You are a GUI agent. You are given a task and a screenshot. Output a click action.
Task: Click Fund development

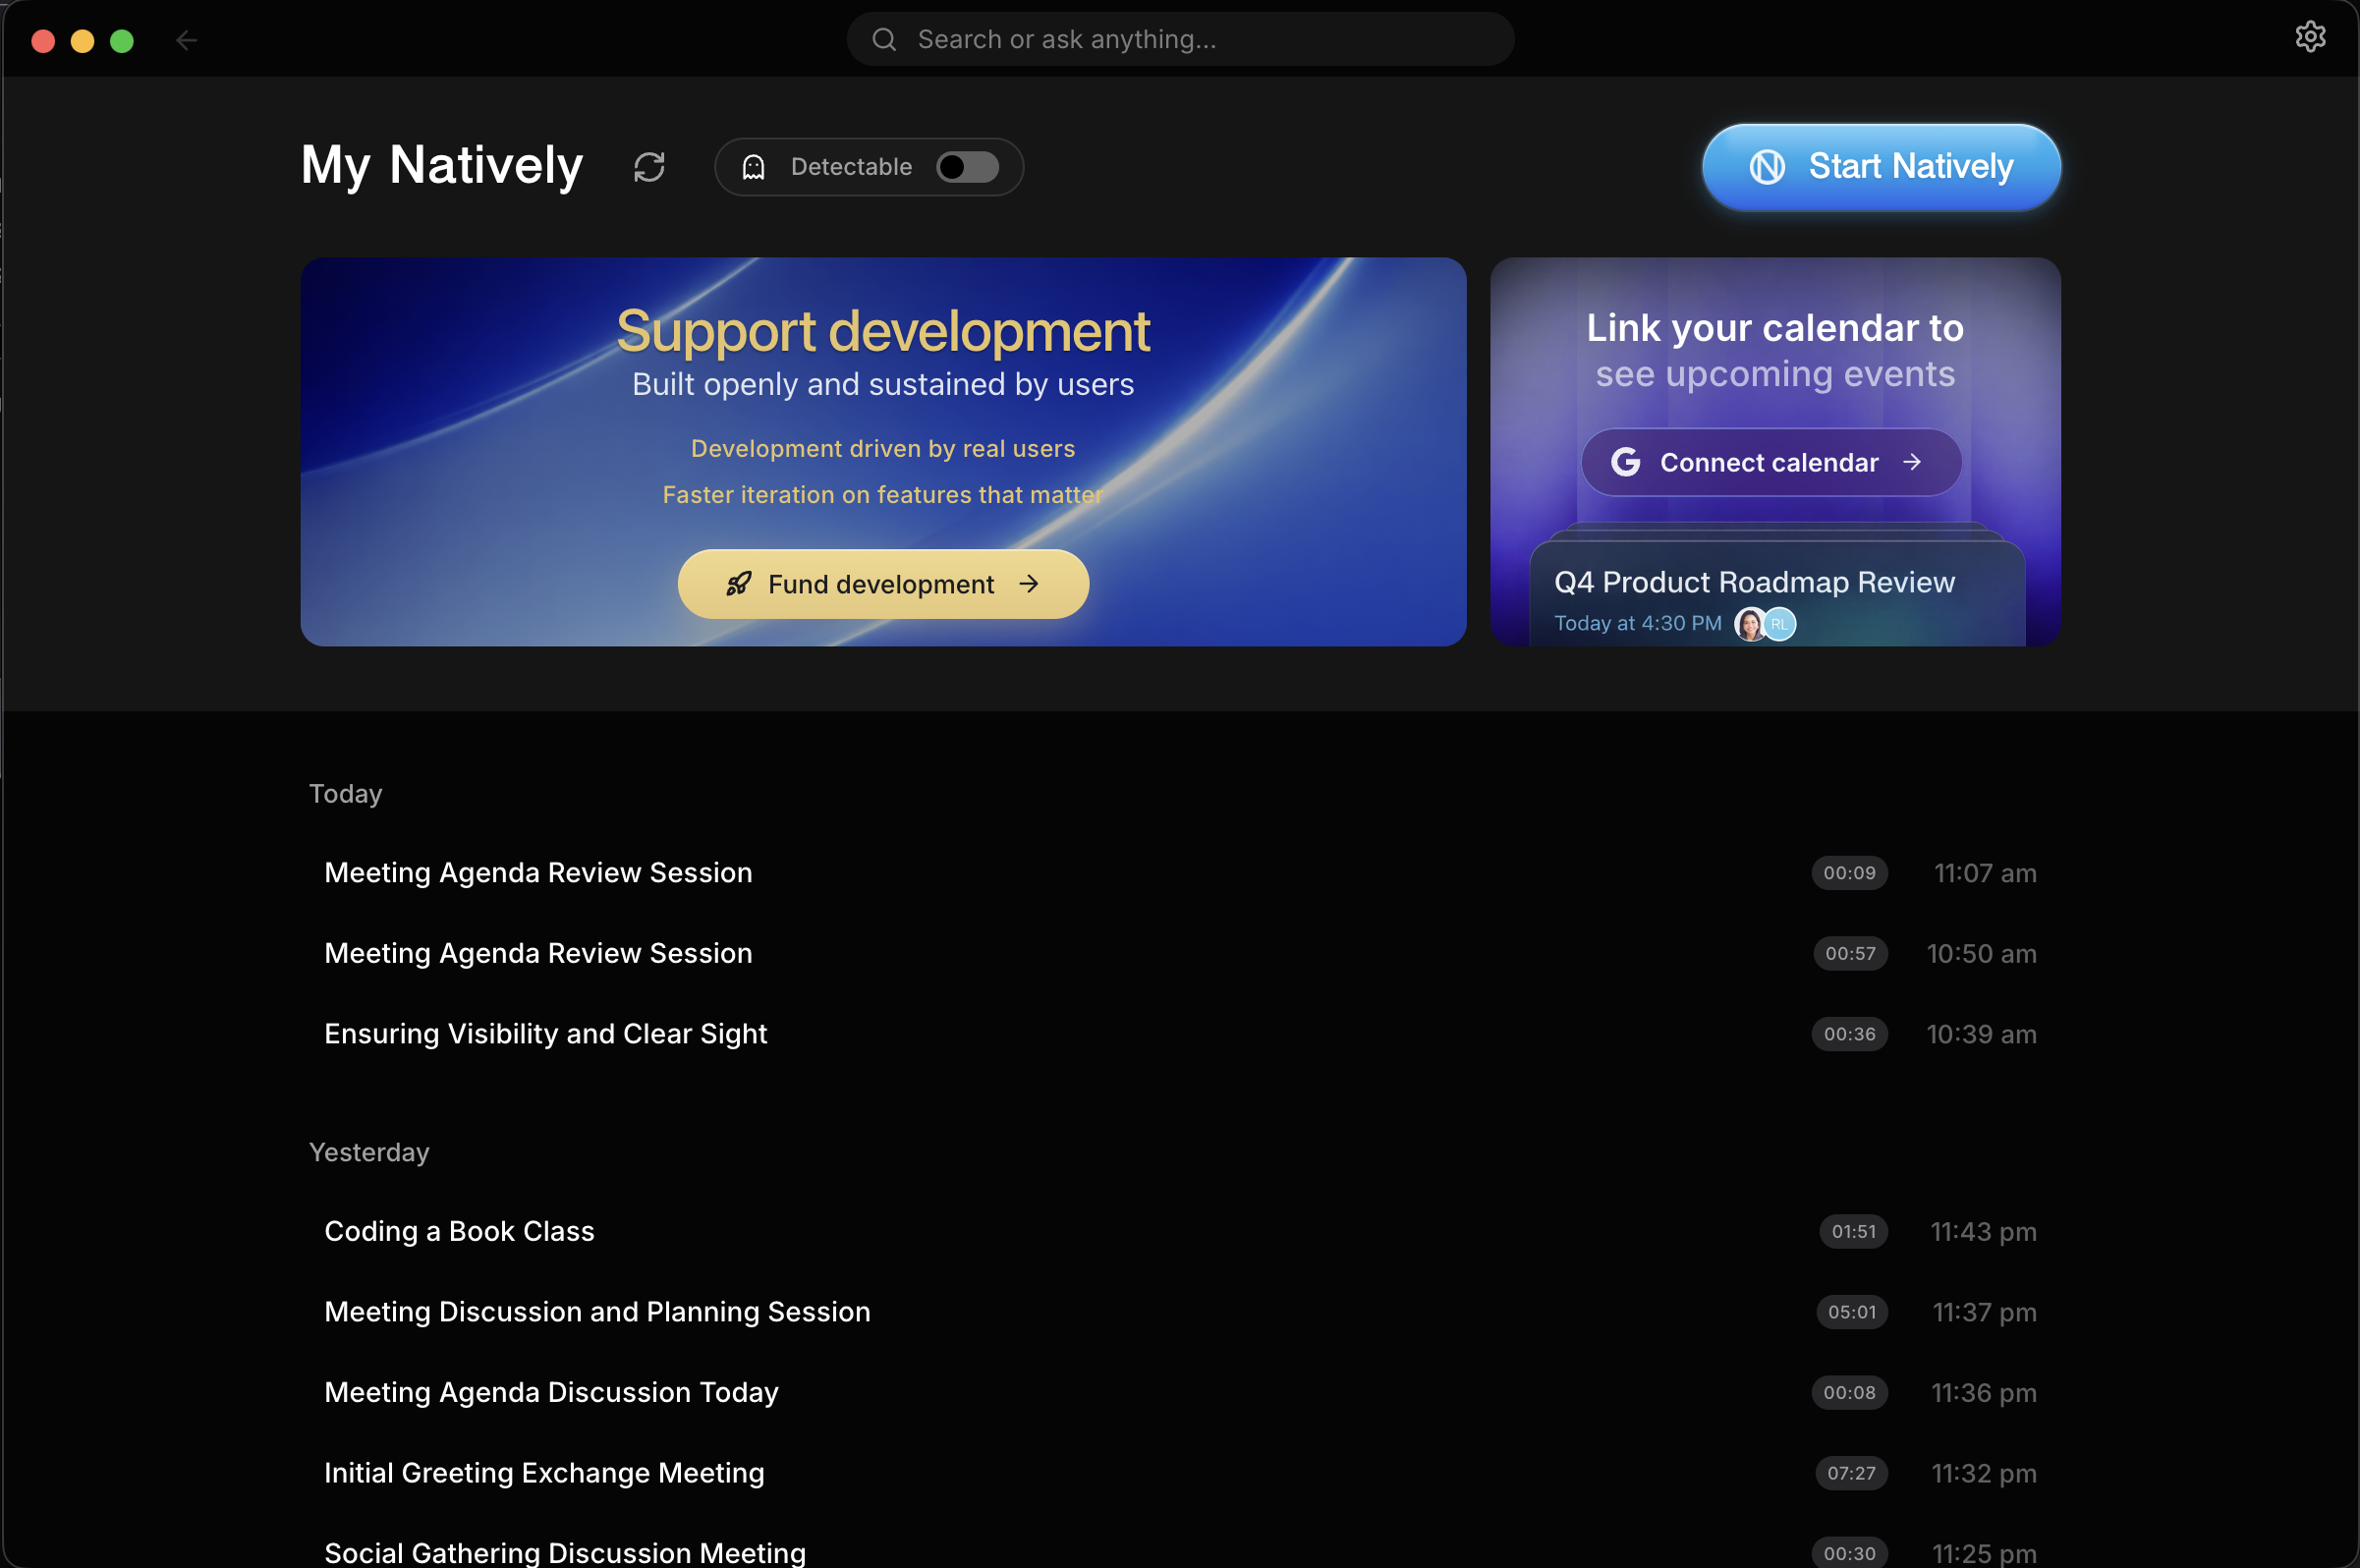pos(883,584)
